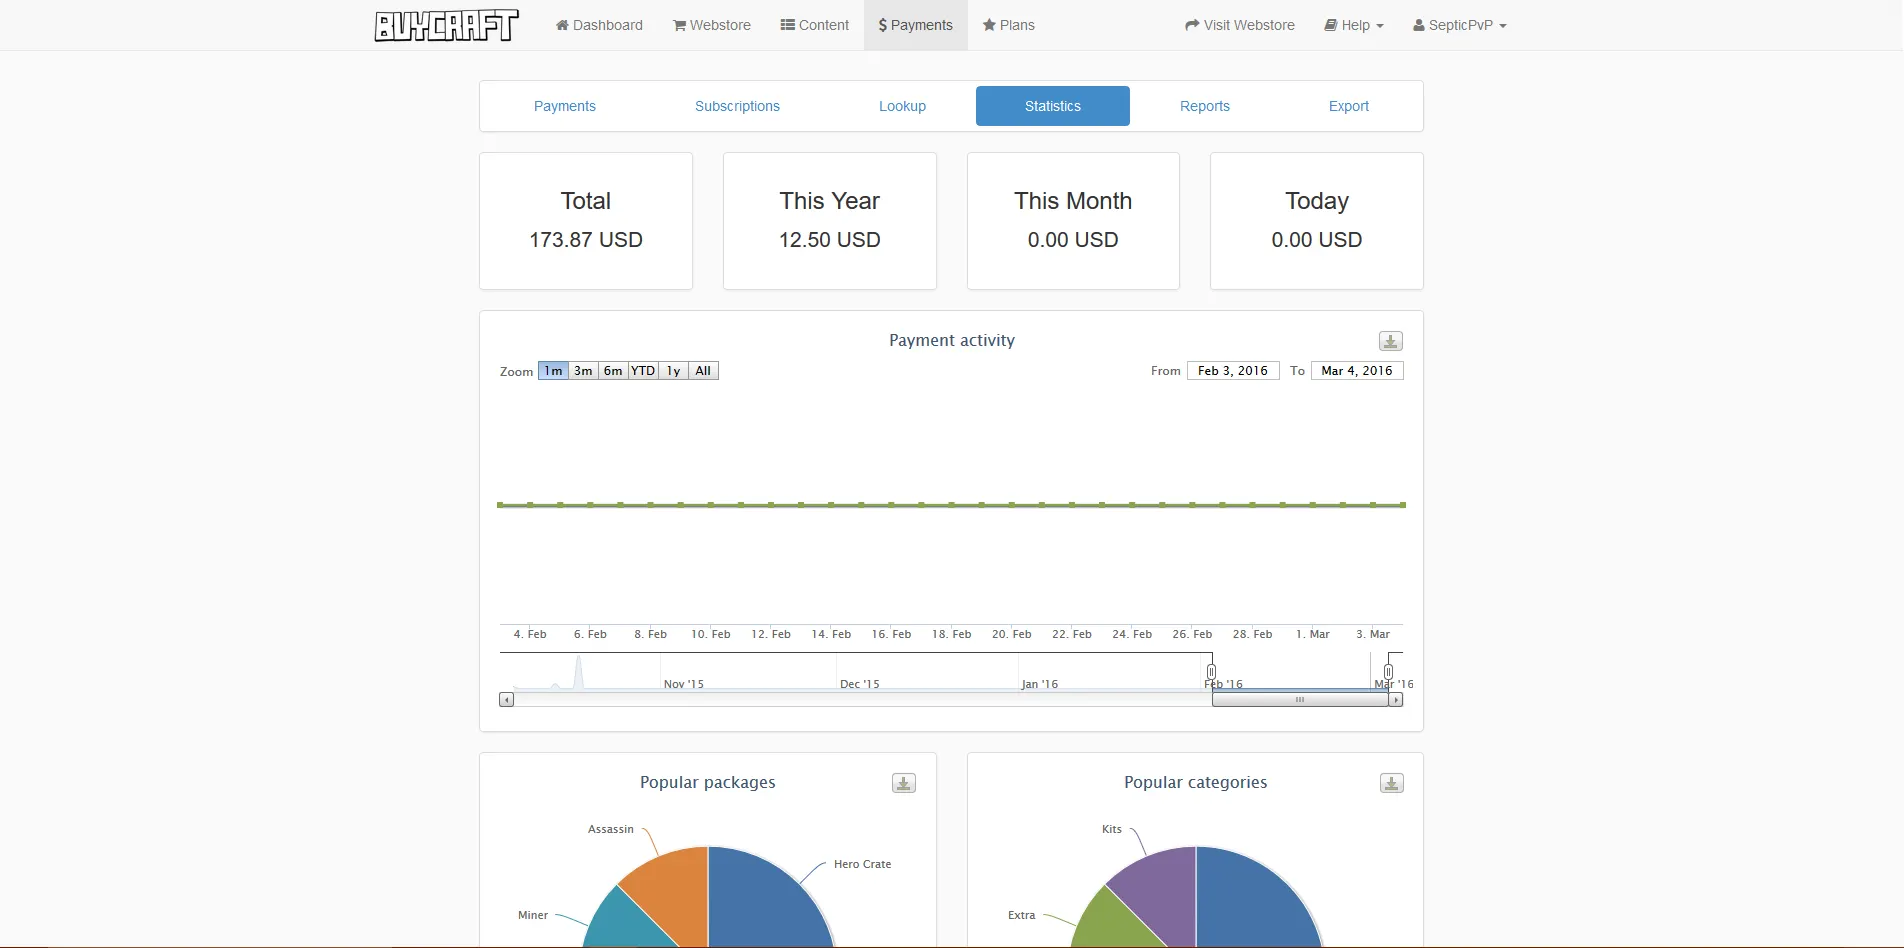Click the Buycraft logo
Image resolution: width=1904 pixels, height=948 pixels.
(x=446, y=25)
